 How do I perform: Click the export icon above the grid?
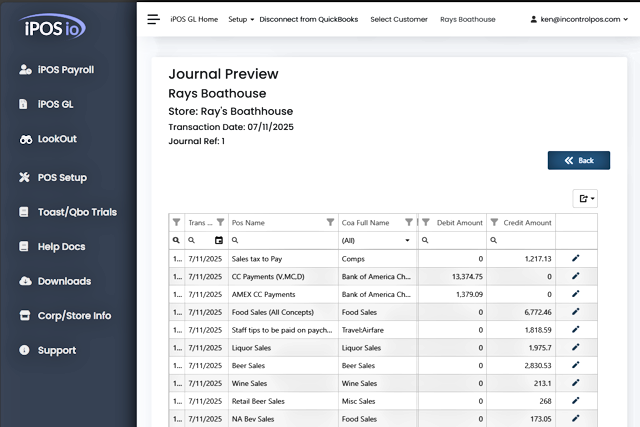tap(585, 199)
